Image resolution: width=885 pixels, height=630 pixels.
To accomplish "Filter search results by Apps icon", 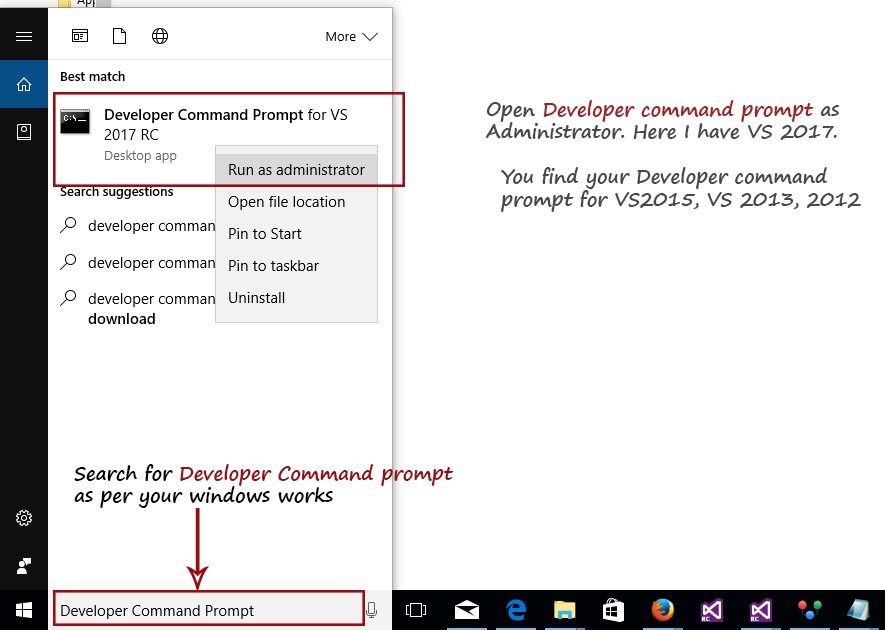I will (80, 36).
